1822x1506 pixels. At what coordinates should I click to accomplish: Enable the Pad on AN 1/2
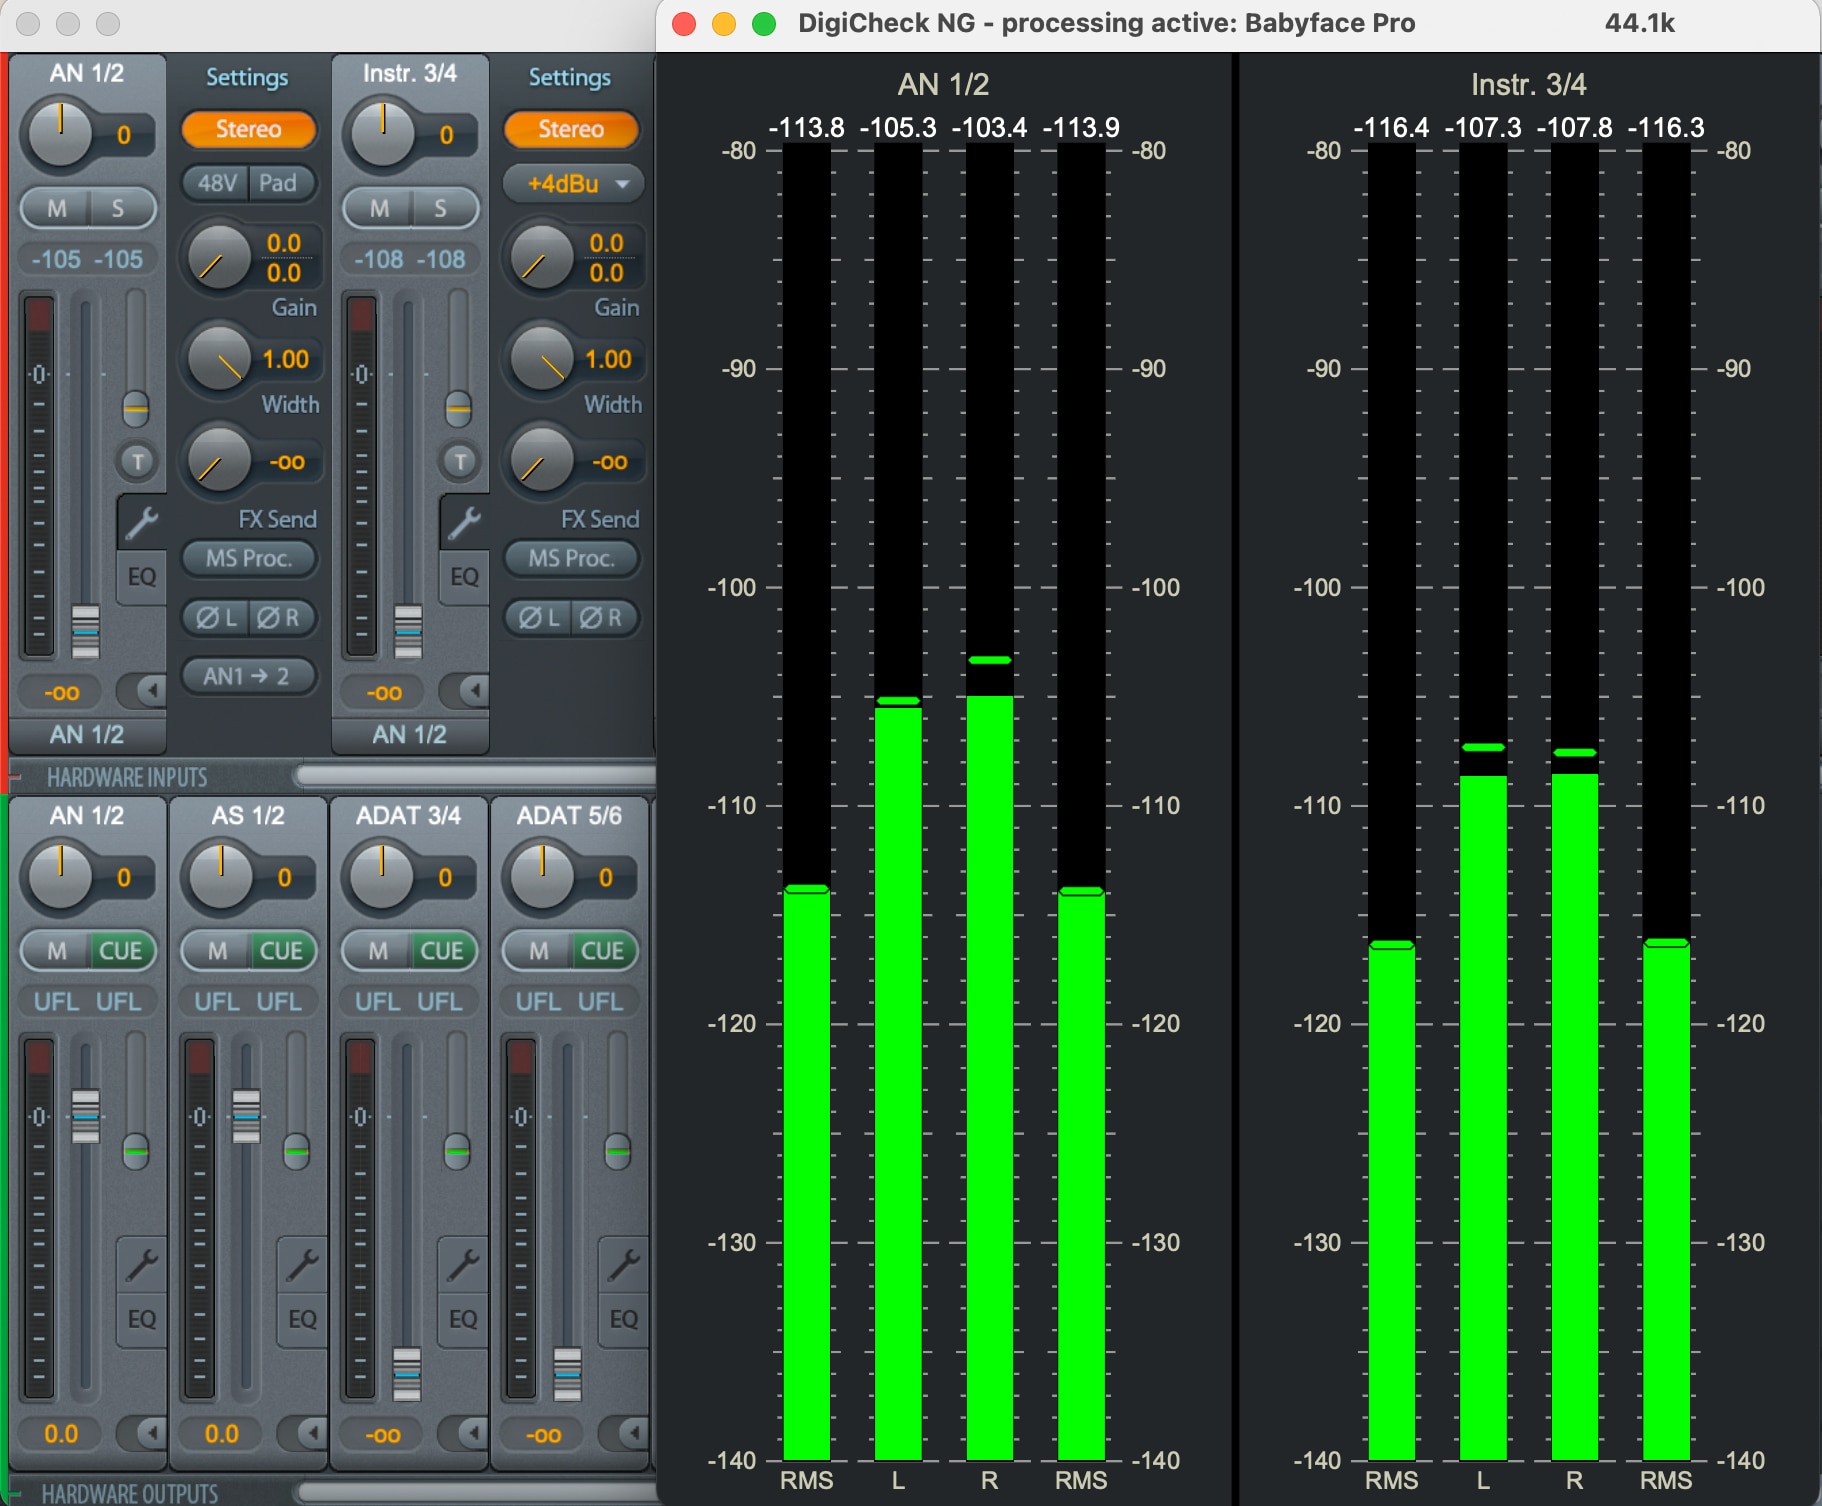281,183
